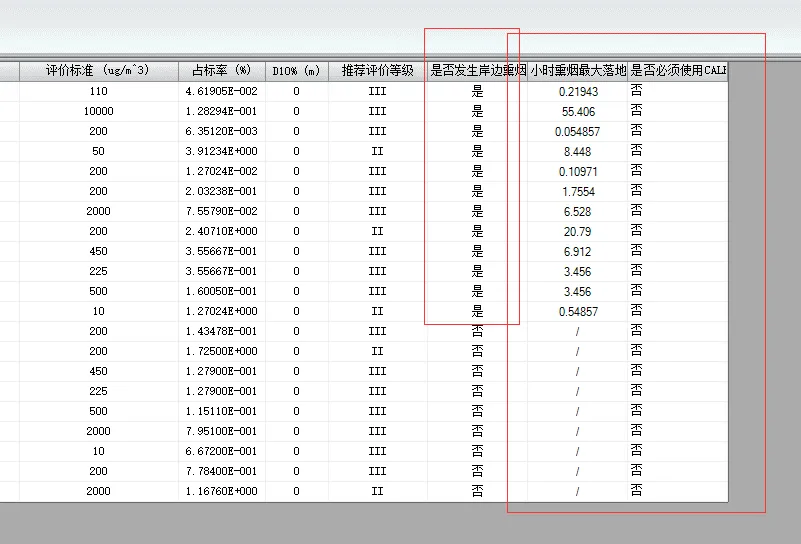Click the fumigation value 0.10971

coord(578,172)
